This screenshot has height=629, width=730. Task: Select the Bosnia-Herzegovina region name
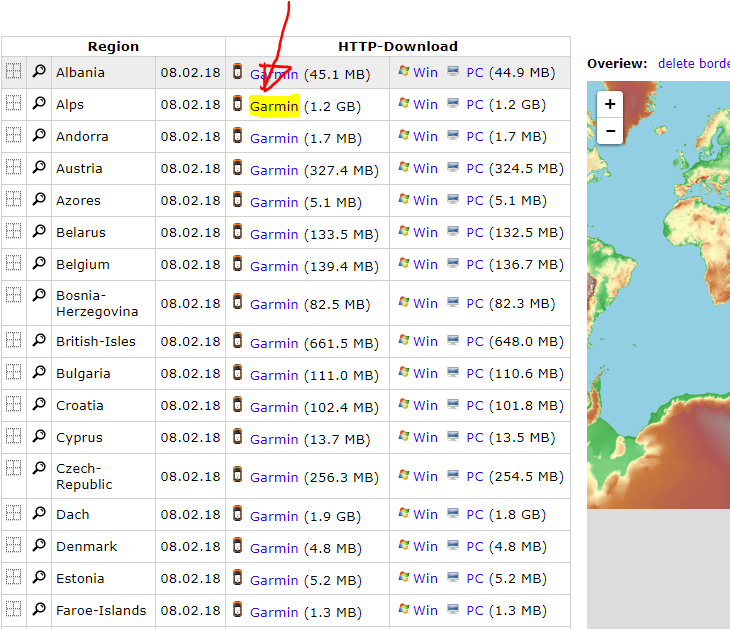pyautogui.click(x=97, y=303)
